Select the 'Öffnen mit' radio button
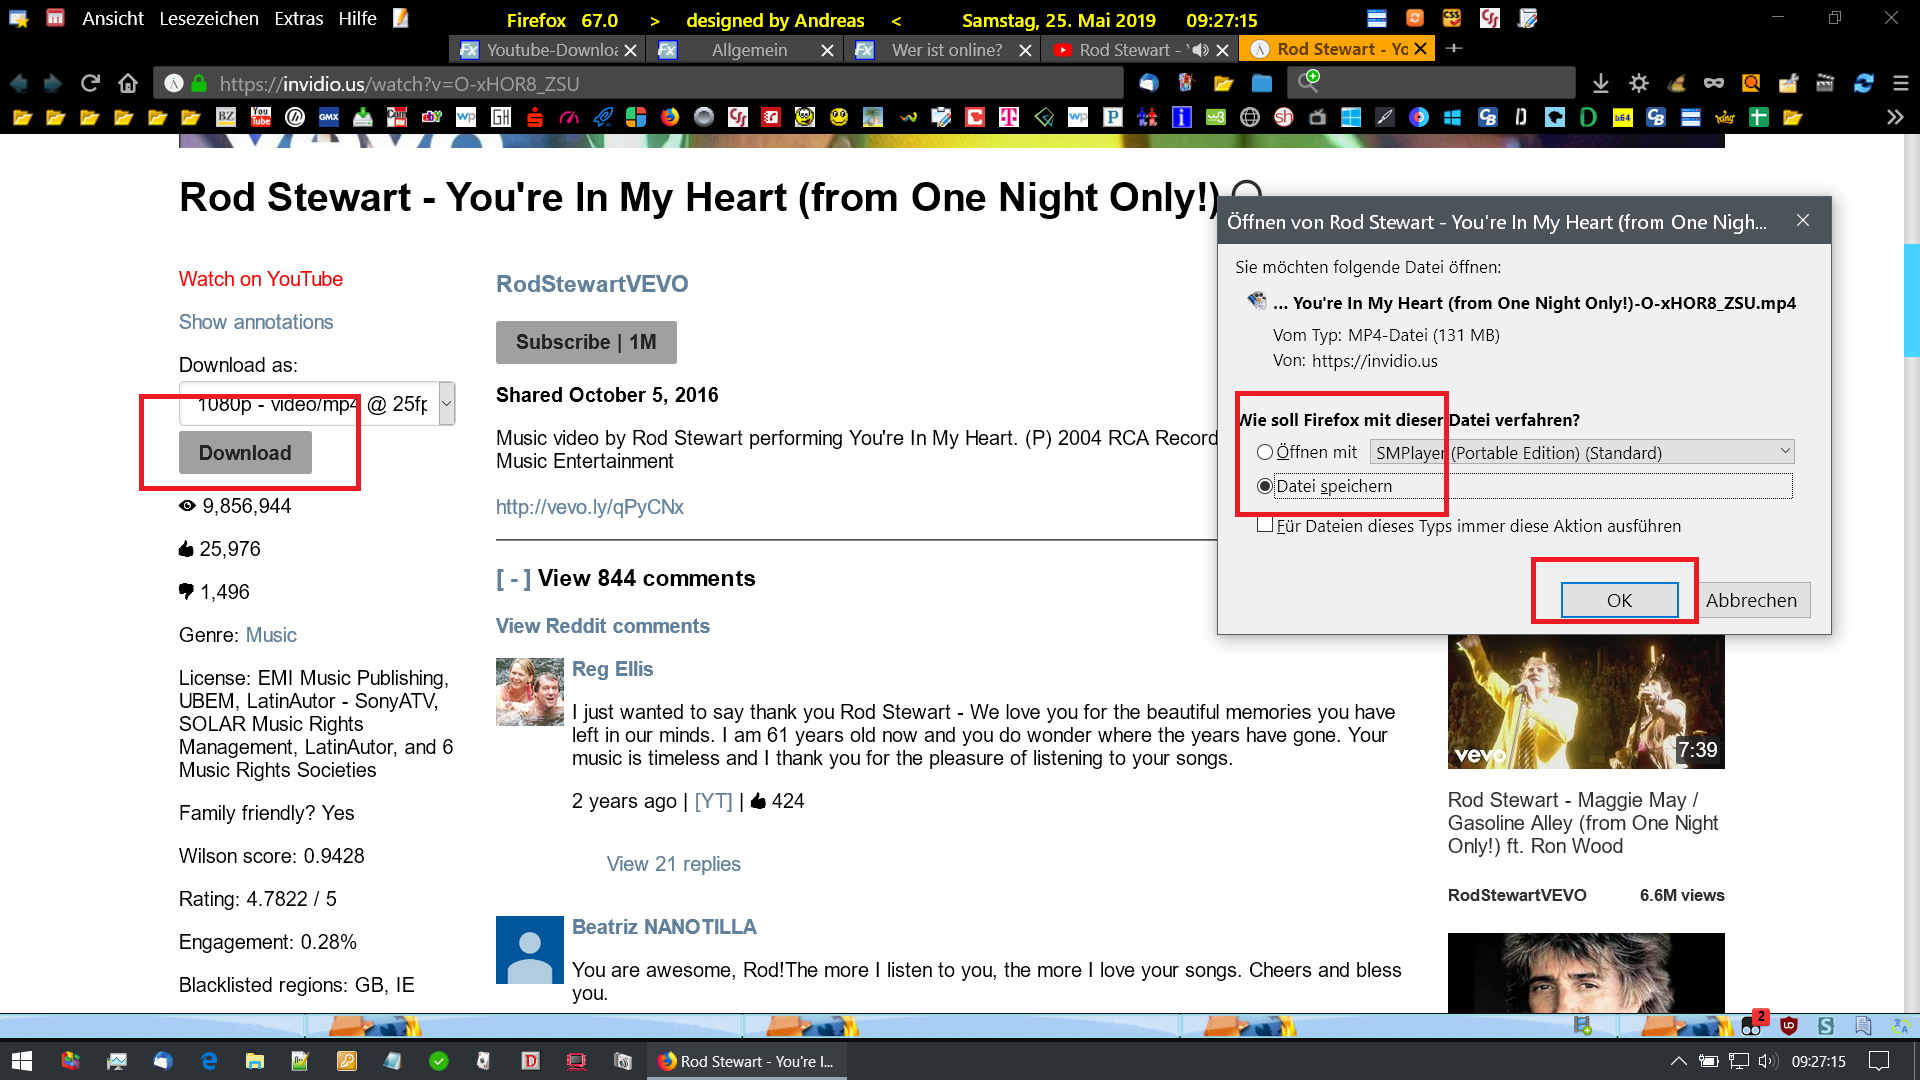Viewport: 1920px width, 1080px height. pyautogui.click(x=1265, y=452)
